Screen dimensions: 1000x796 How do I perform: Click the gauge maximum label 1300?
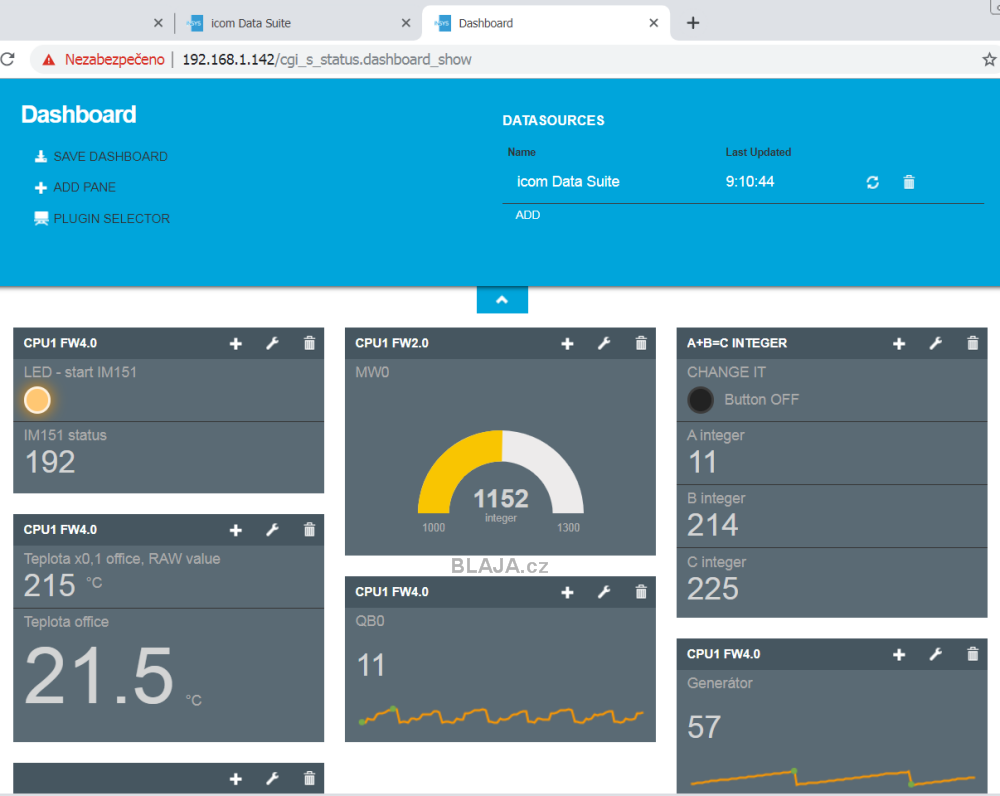click(568, 528)
